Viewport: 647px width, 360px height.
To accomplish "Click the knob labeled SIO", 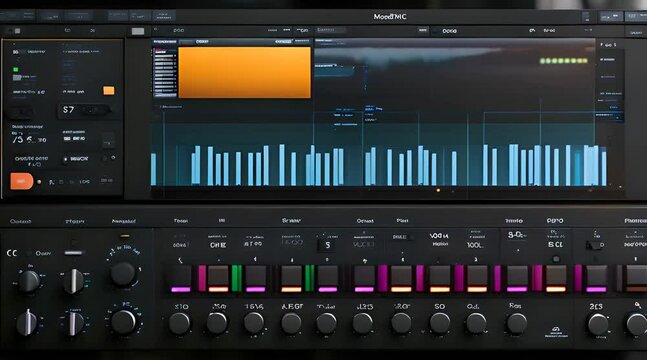I will [179, 323].
